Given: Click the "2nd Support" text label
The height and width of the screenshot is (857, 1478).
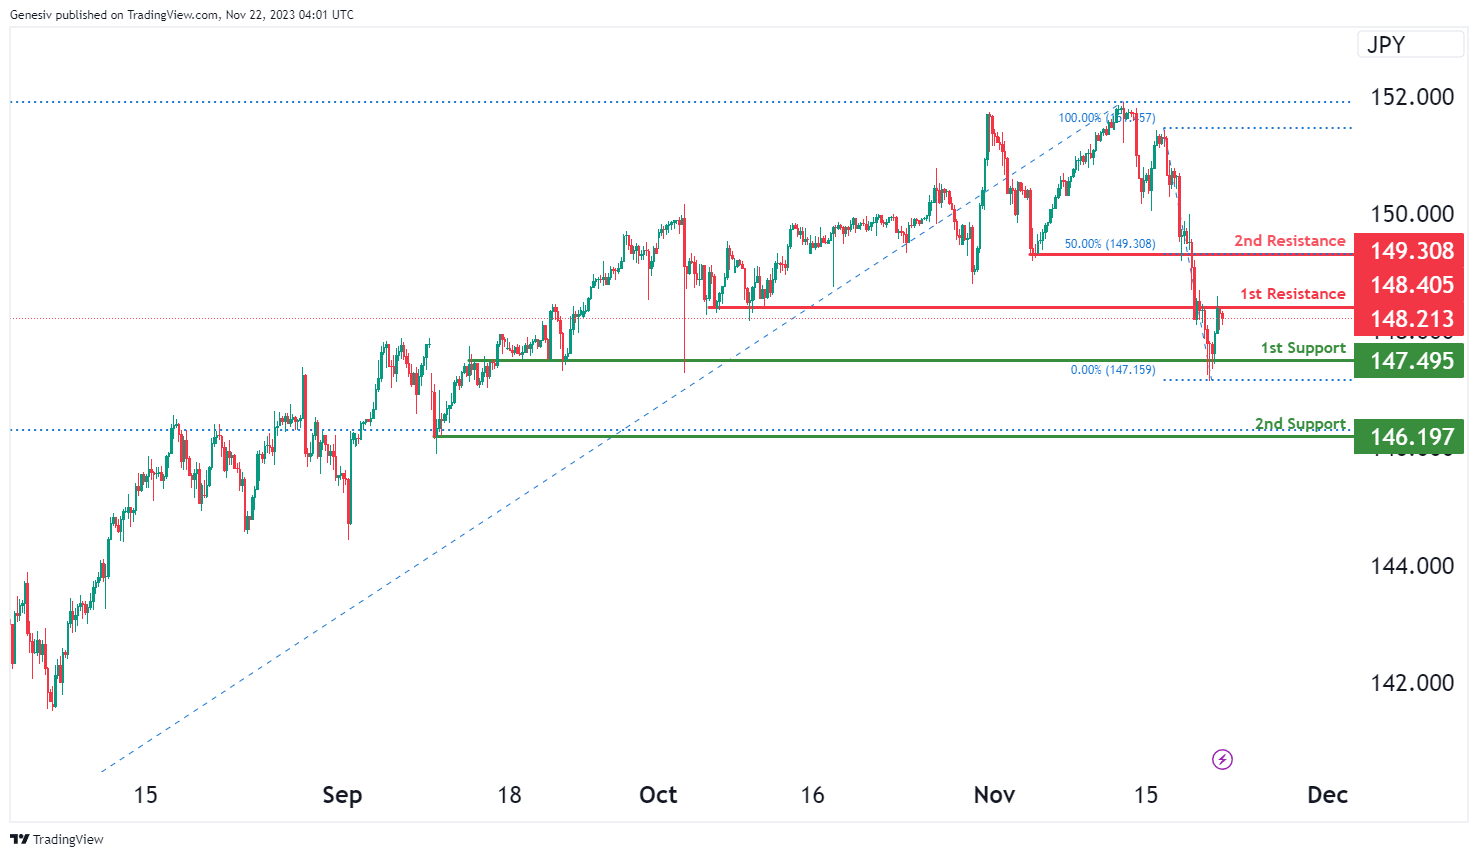Looking at the screenshot, I should (1300, 424).
